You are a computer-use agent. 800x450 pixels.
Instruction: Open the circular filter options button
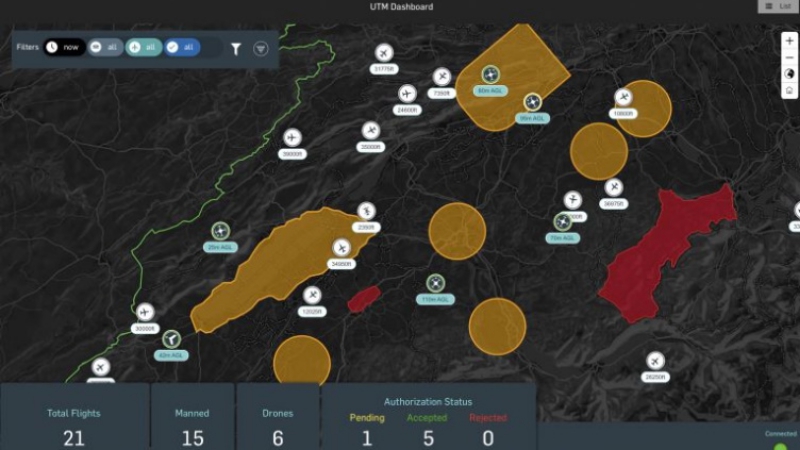point(260,48)
